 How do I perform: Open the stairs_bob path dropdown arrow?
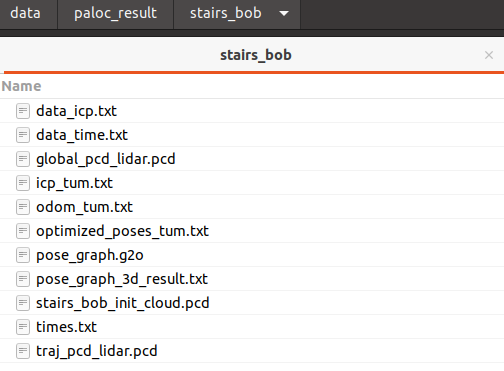284,14
